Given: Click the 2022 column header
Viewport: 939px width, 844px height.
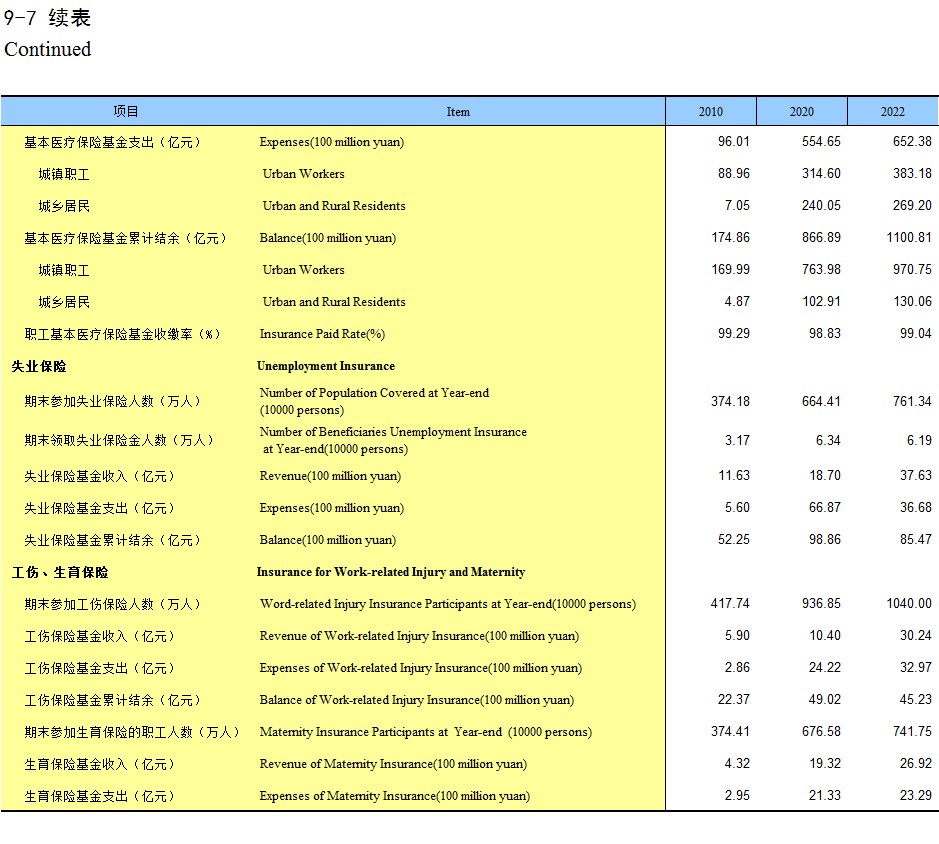Looking at the screenshot, I should [892, 111].
